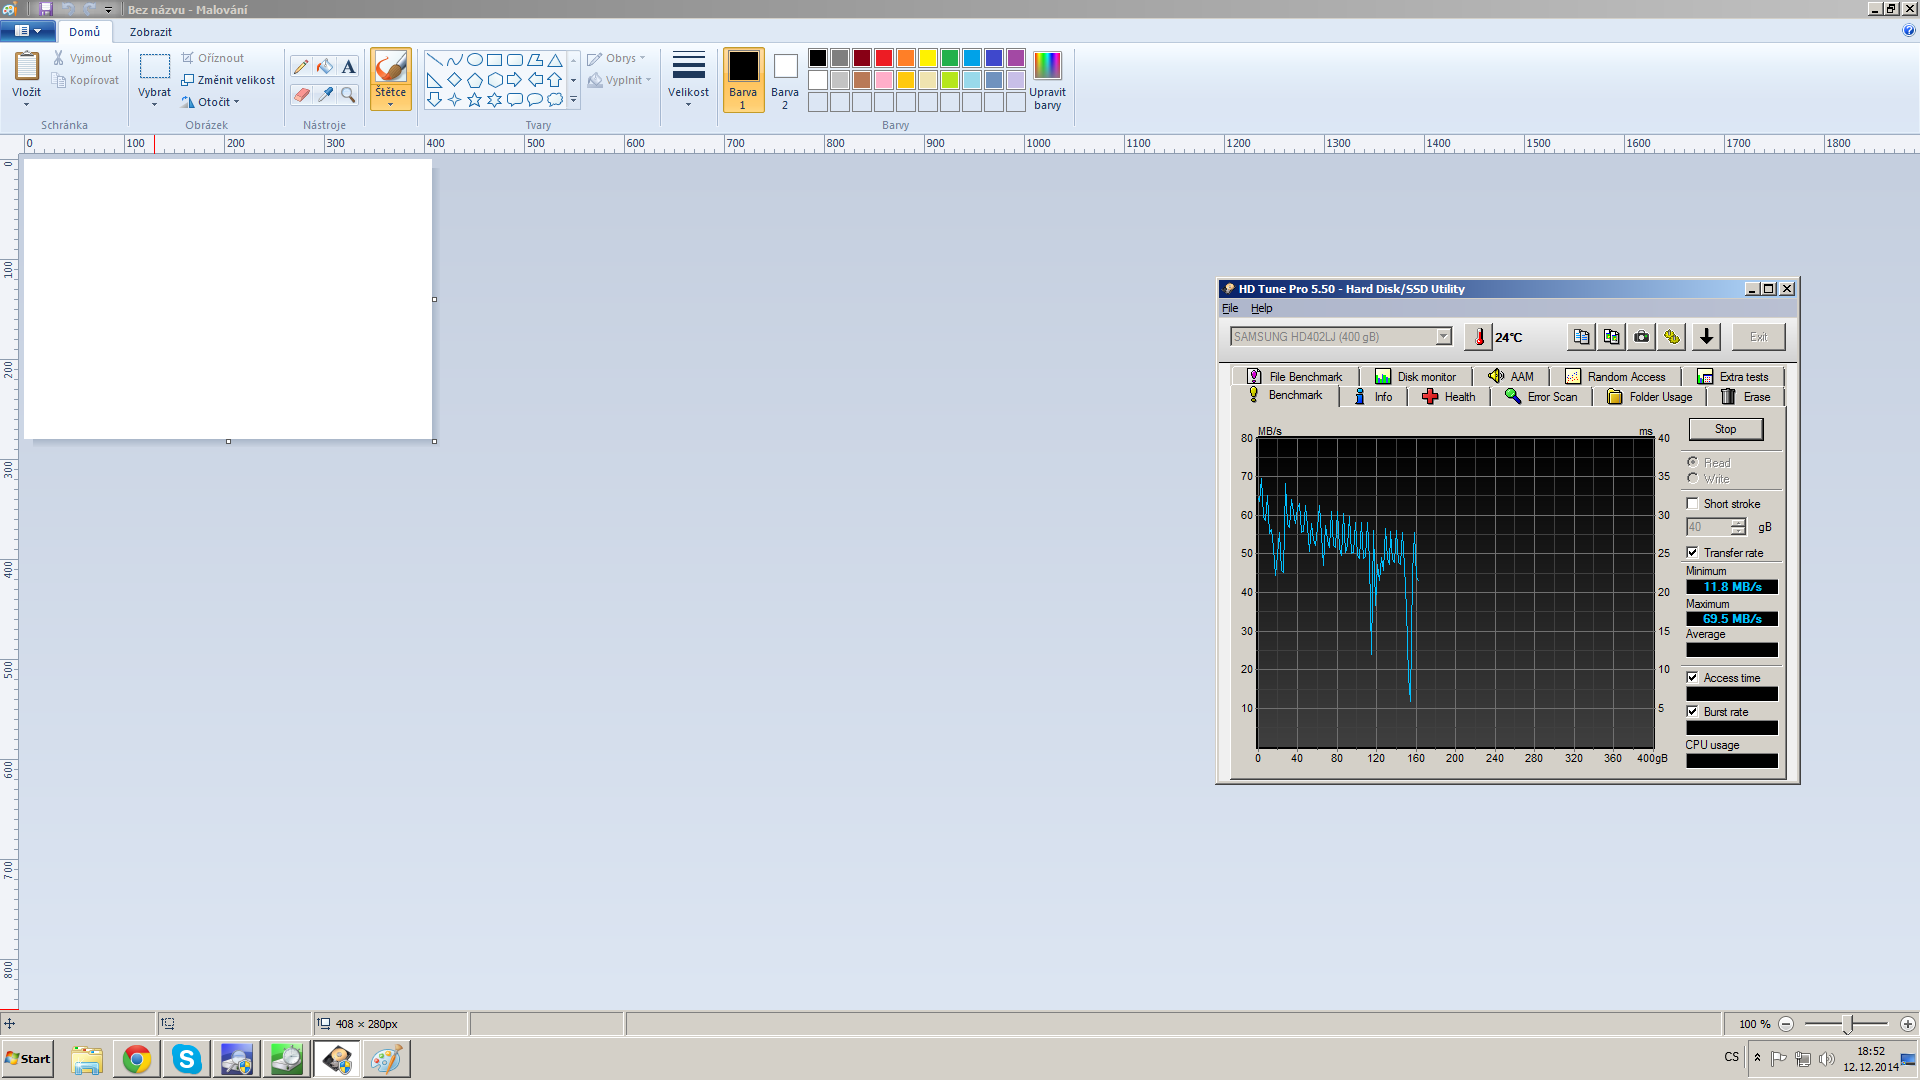Uncheck the Burst rate checkbox
Viewport: 1920px width, 1080px height.
click(x=1693, y=712)
